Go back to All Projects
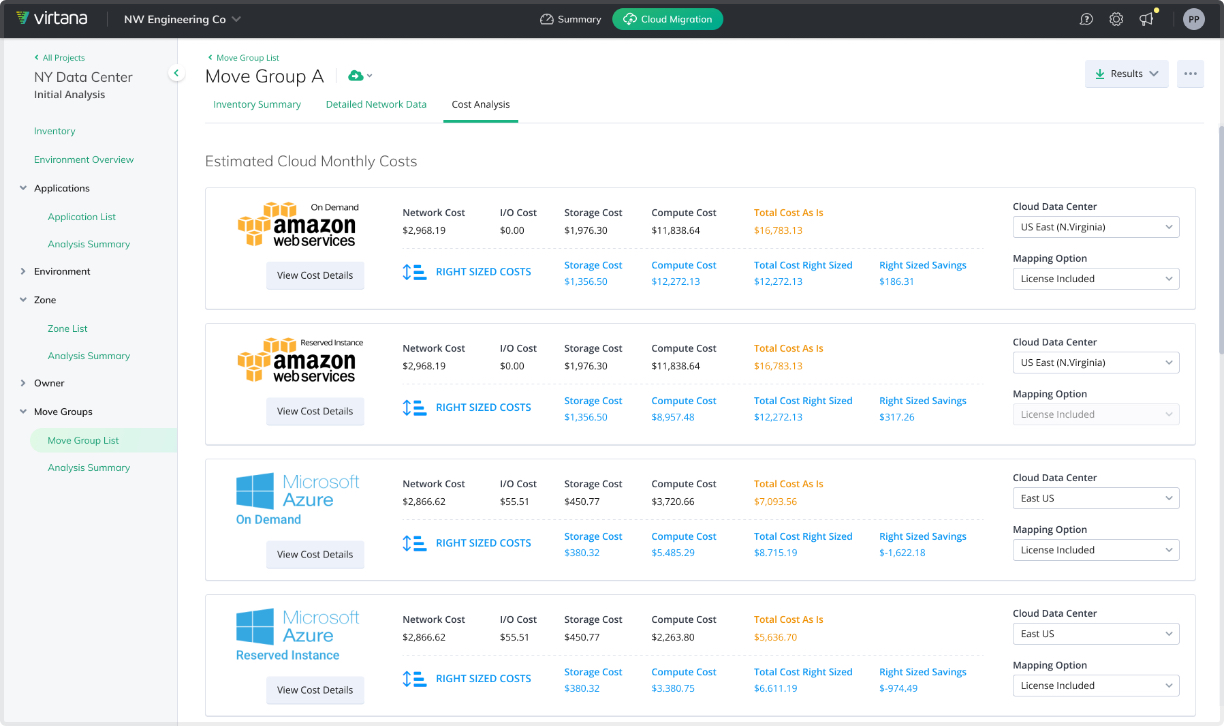 point(60,58)
